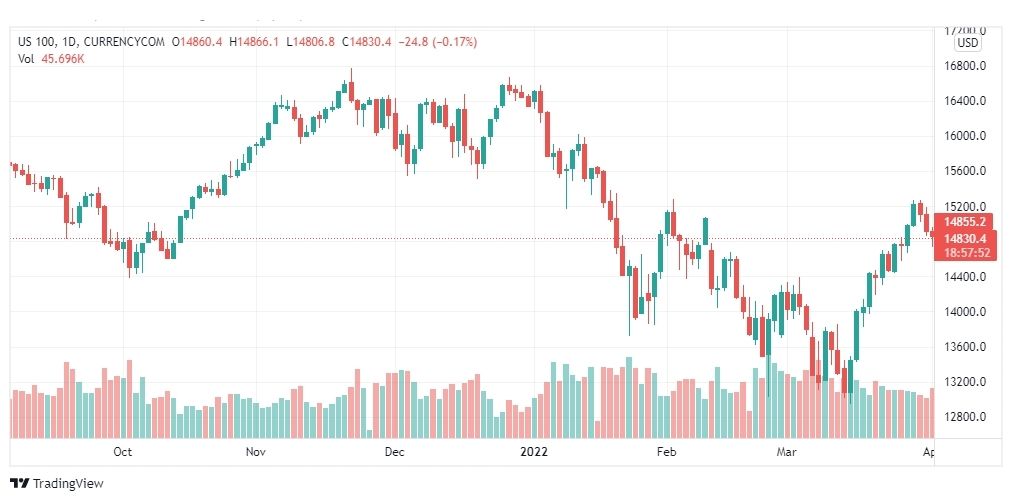Click the Oct label on time axis
The image size is (1012, 501).
point(123,452)
